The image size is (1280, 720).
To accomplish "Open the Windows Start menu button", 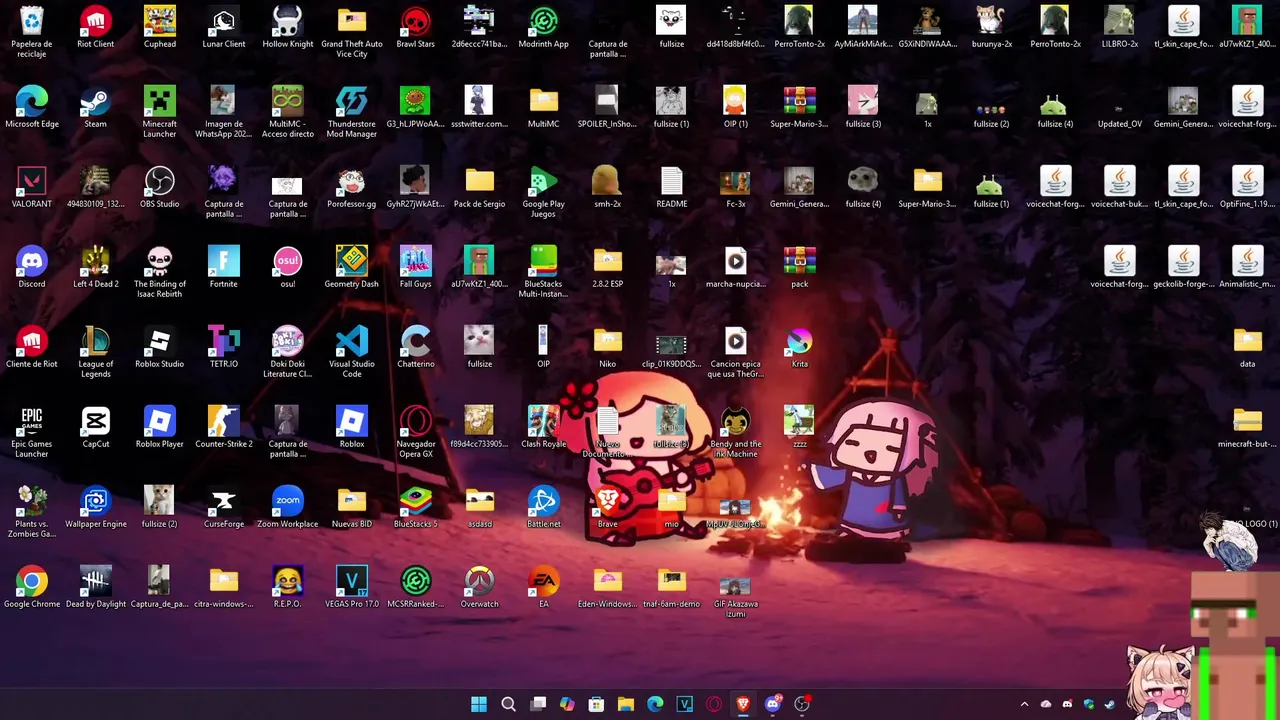I will click(x=479, y=704).
